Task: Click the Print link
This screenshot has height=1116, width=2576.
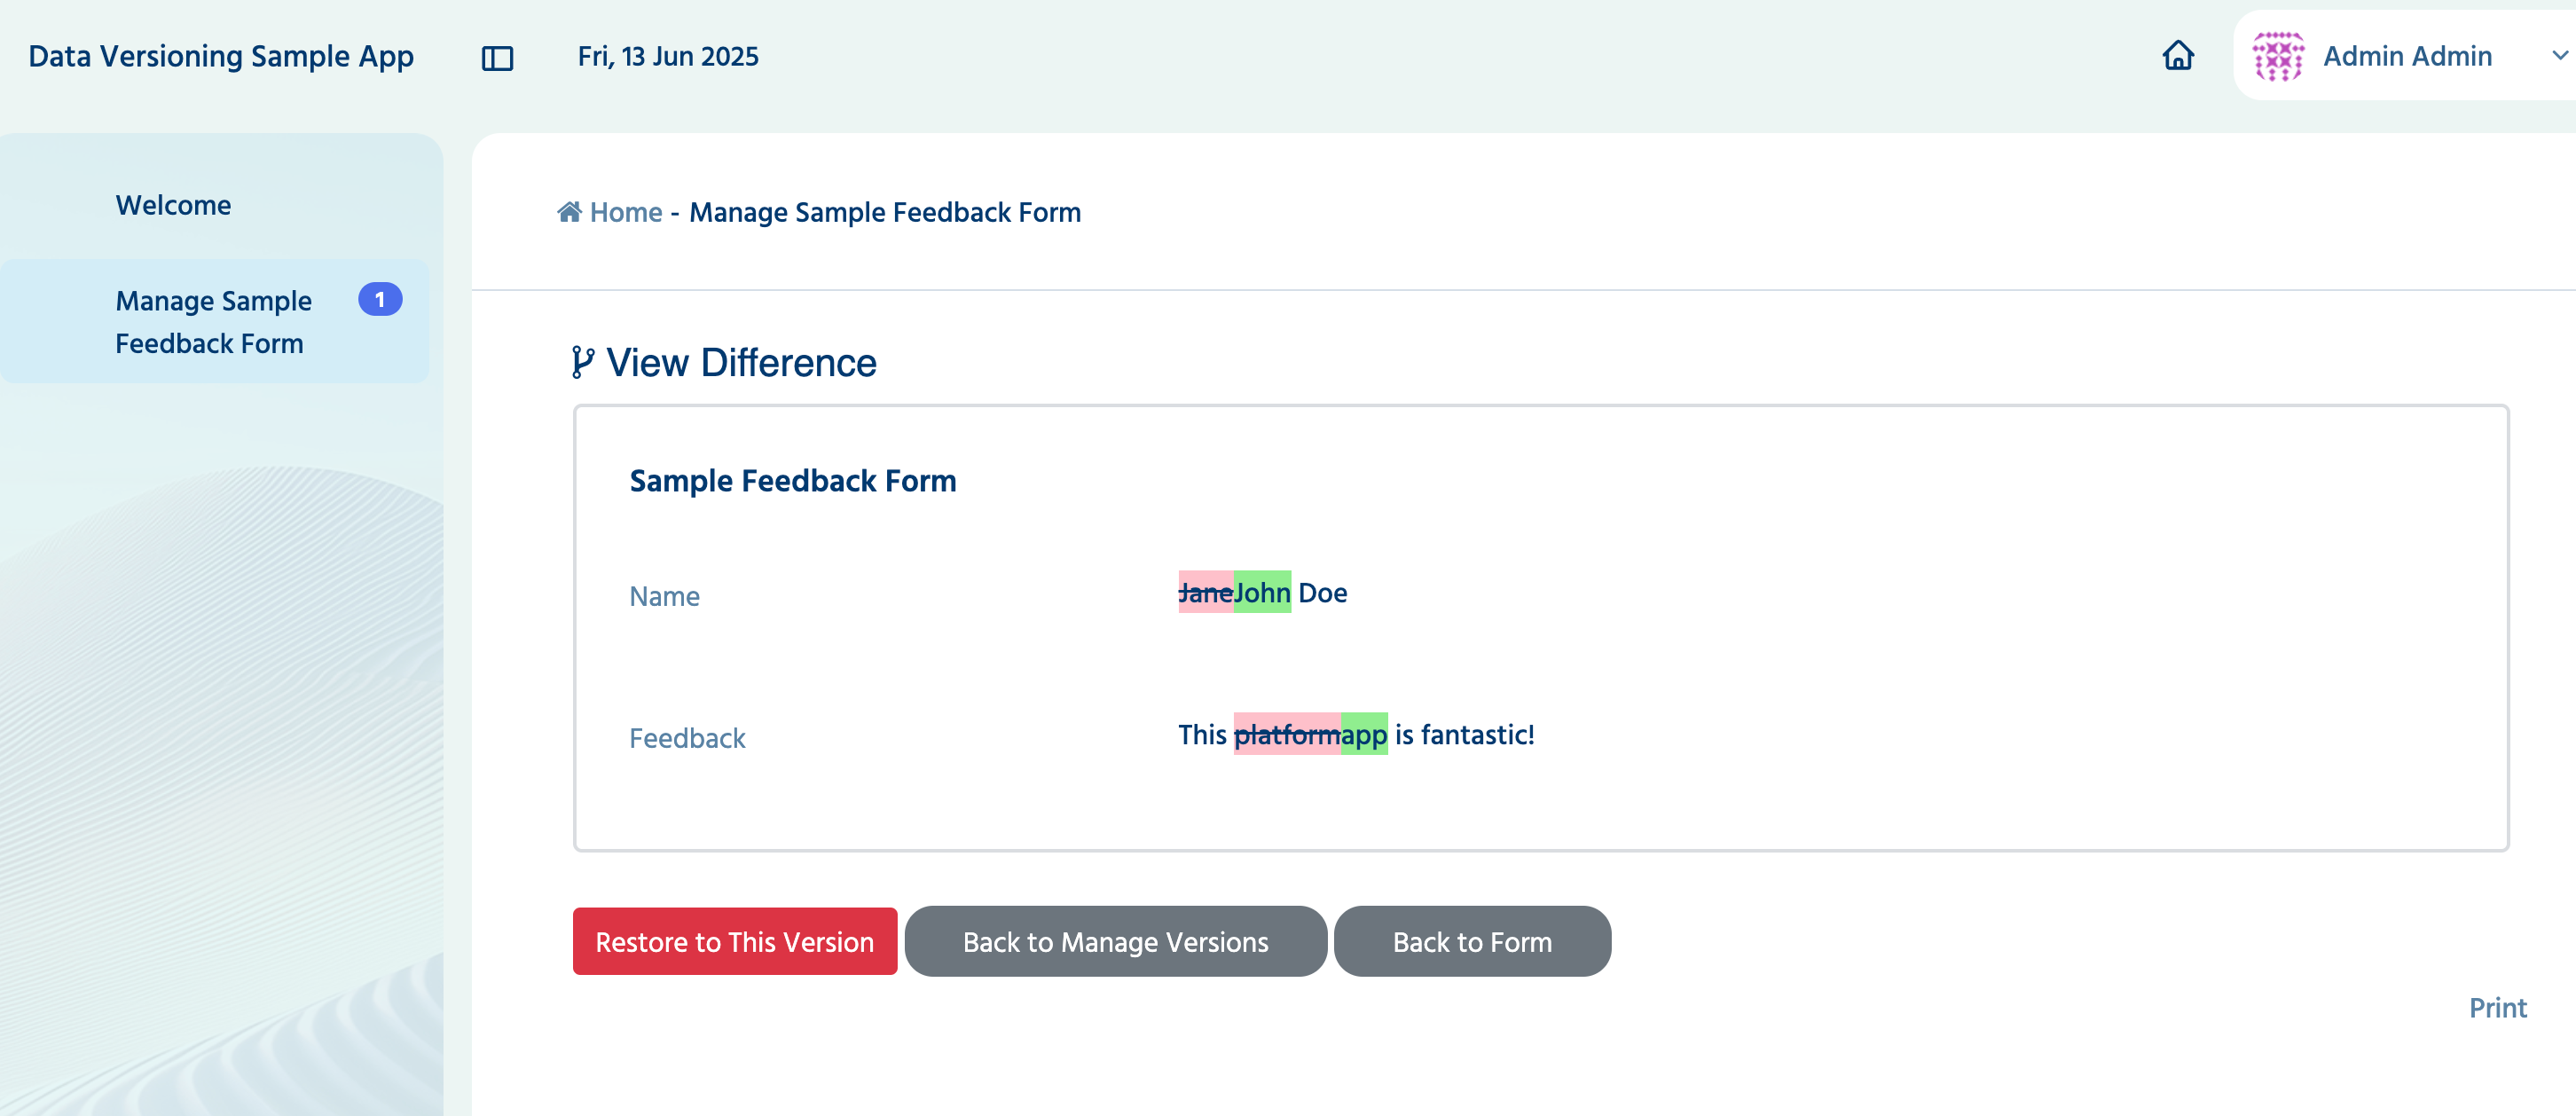Action: coord(2497,1007)
